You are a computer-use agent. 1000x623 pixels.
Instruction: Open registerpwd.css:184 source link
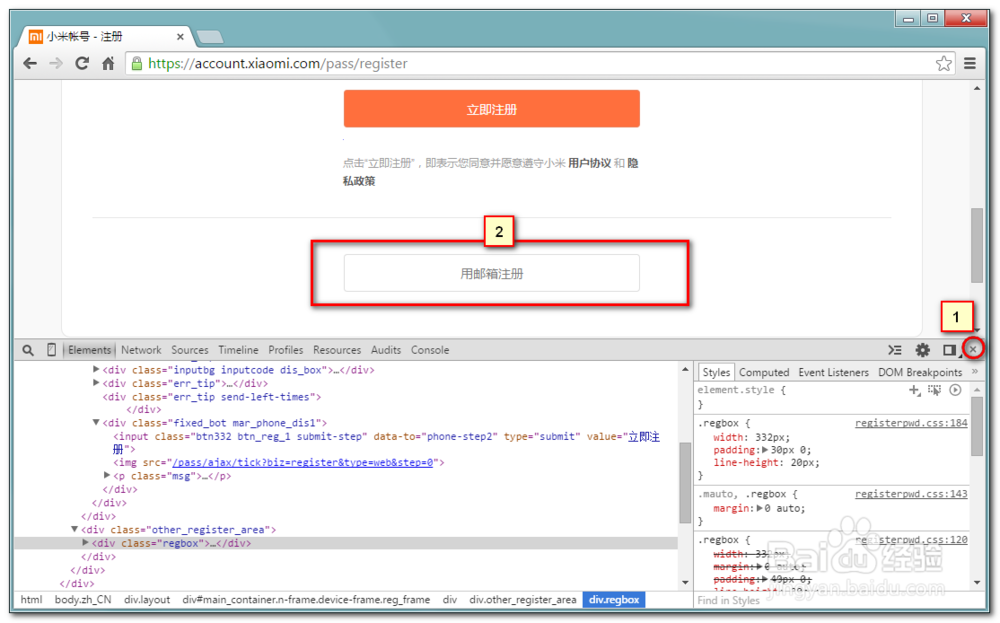pos(911,423)
